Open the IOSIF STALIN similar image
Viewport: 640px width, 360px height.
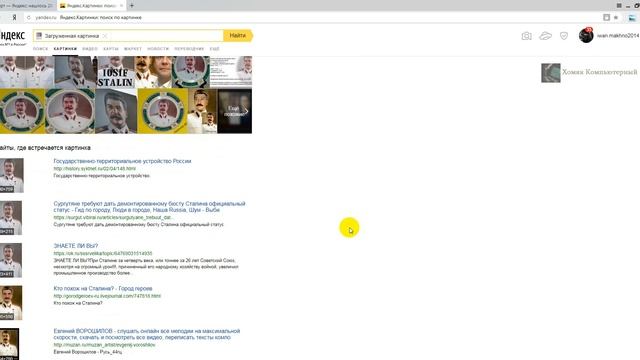click(x=116, y=72)
